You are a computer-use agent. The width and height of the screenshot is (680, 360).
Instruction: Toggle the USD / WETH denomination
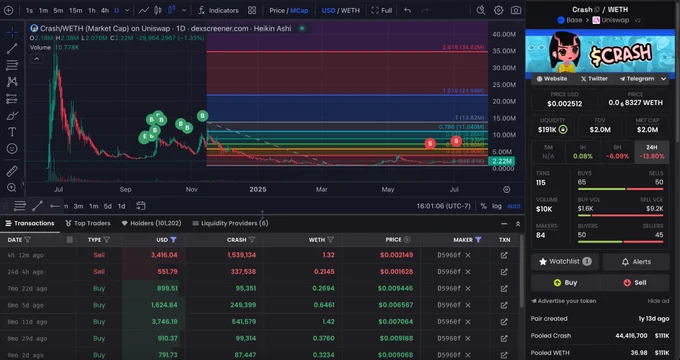pyautogui.click(x=340, y=10)
